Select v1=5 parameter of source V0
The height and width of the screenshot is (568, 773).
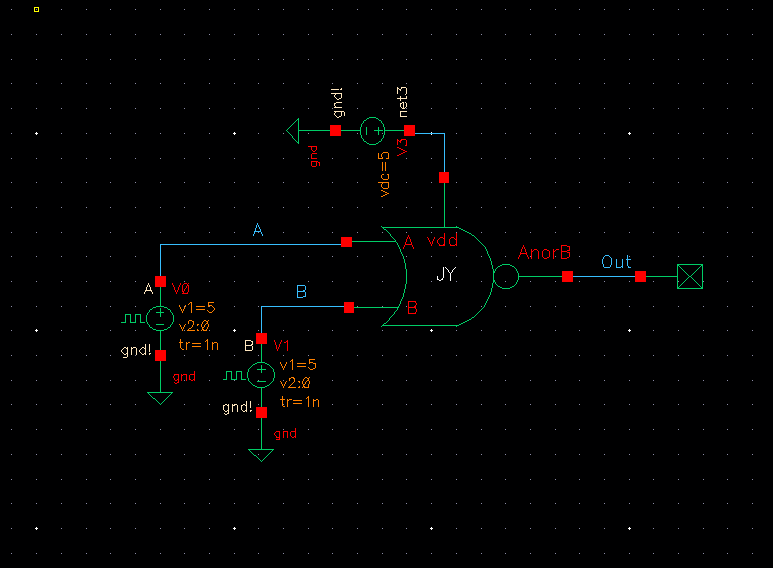point(197,308)
